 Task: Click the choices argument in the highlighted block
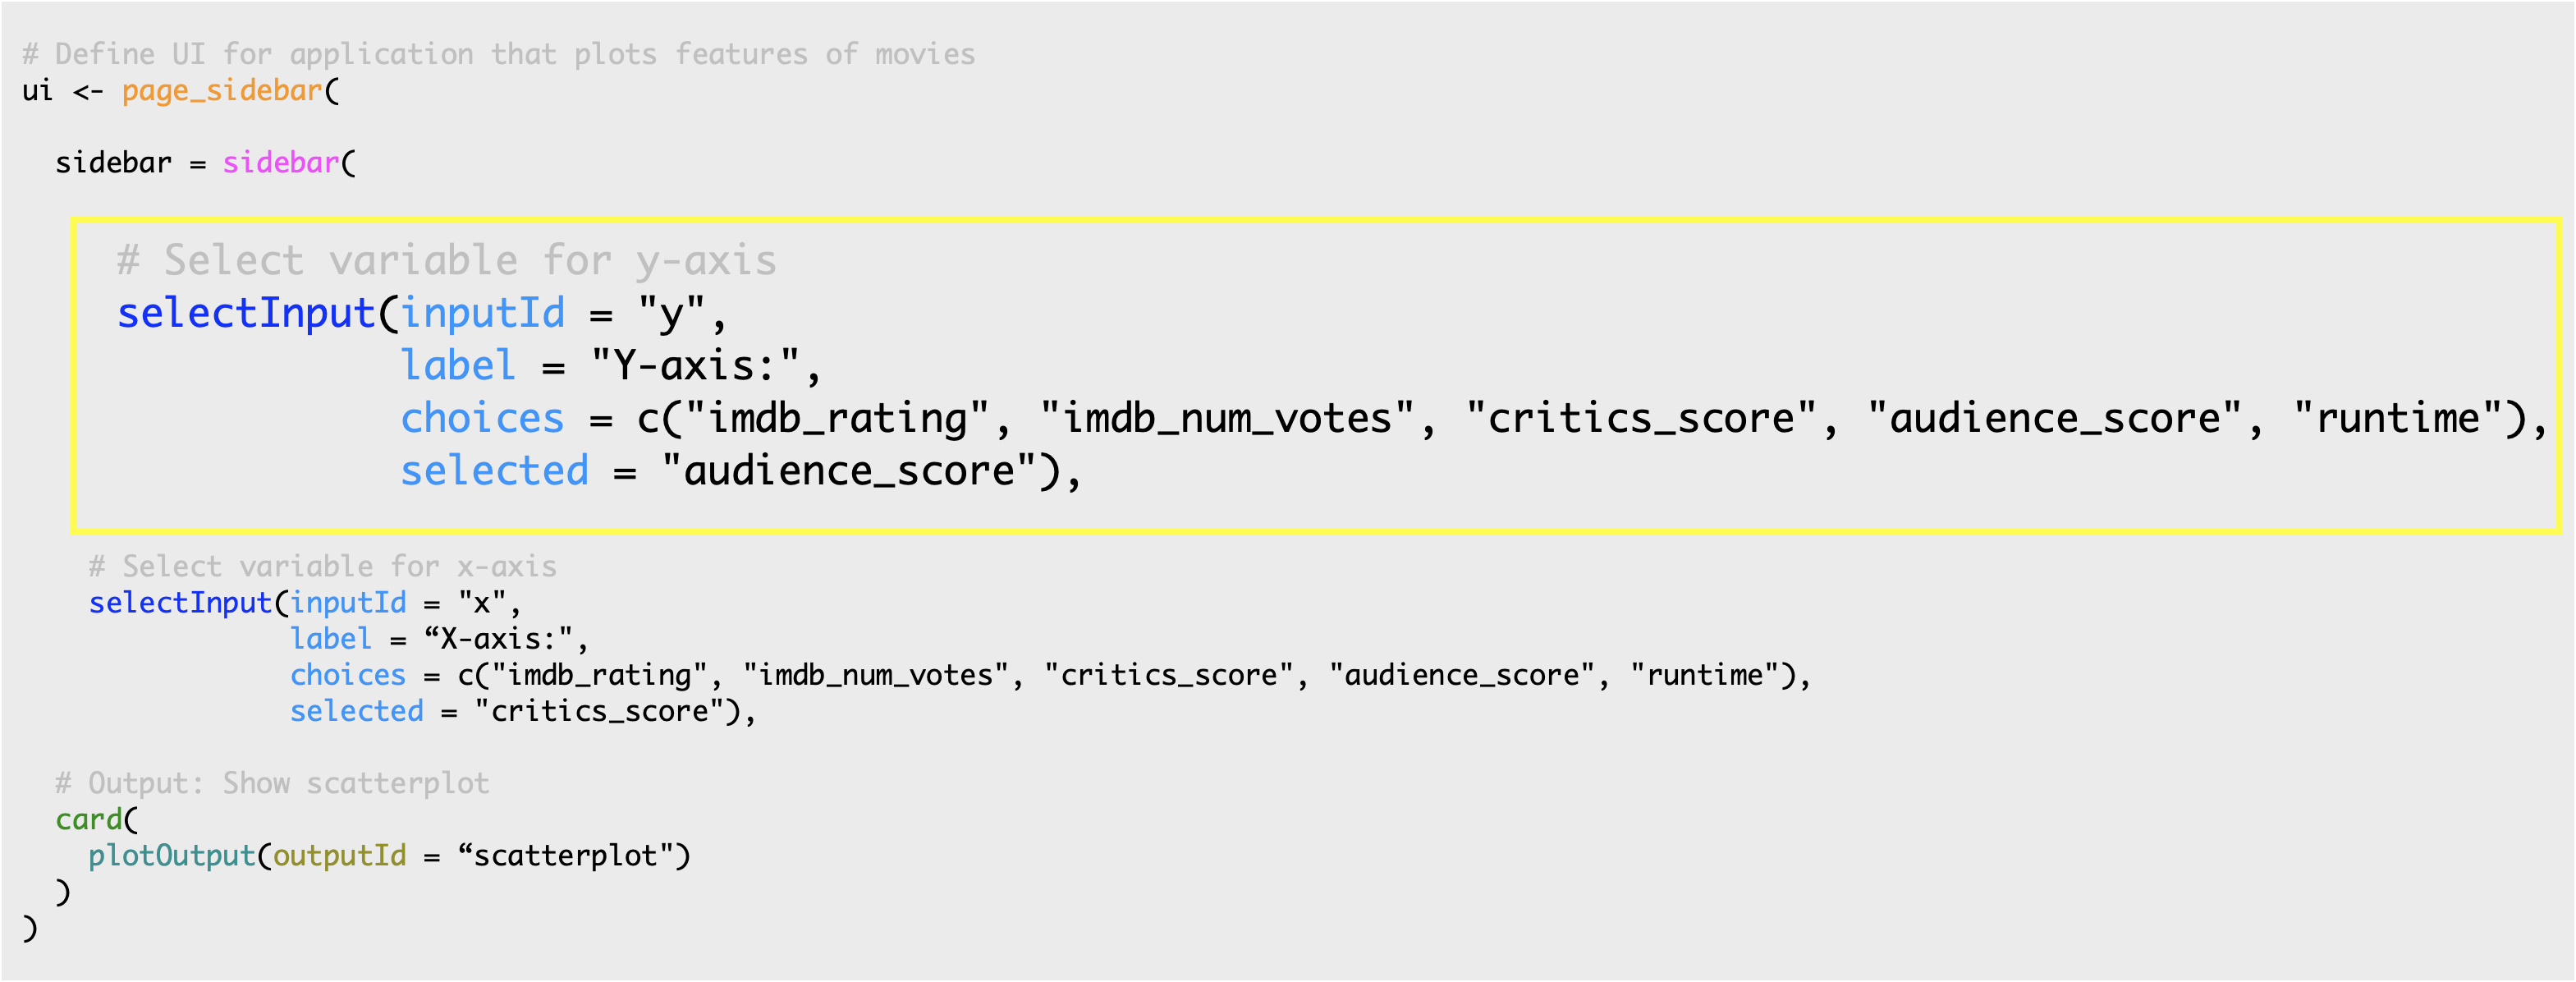tap(482, 418)
